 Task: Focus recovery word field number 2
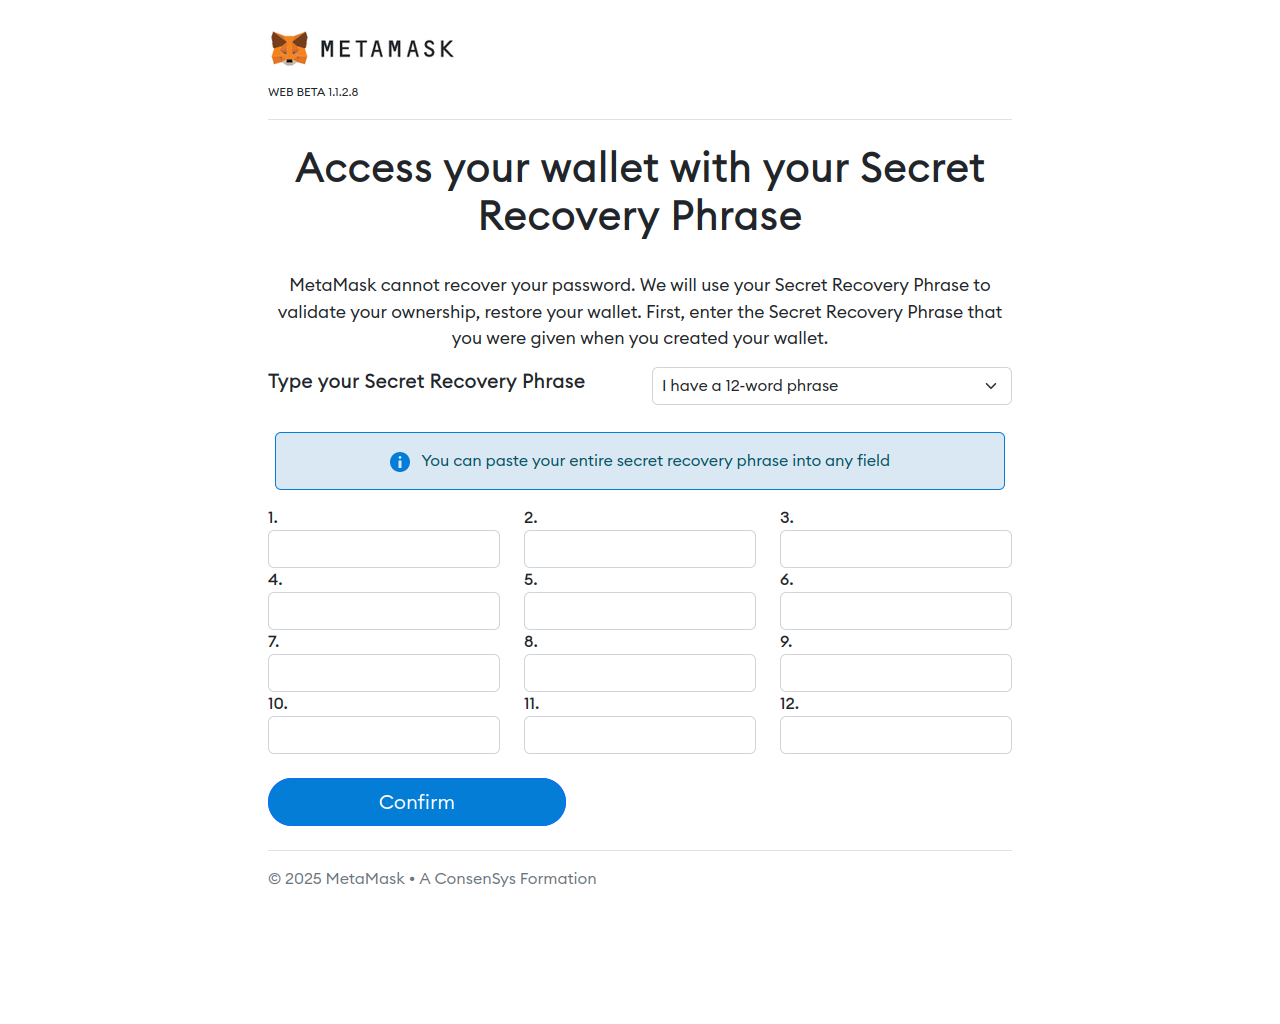[640, 549]
